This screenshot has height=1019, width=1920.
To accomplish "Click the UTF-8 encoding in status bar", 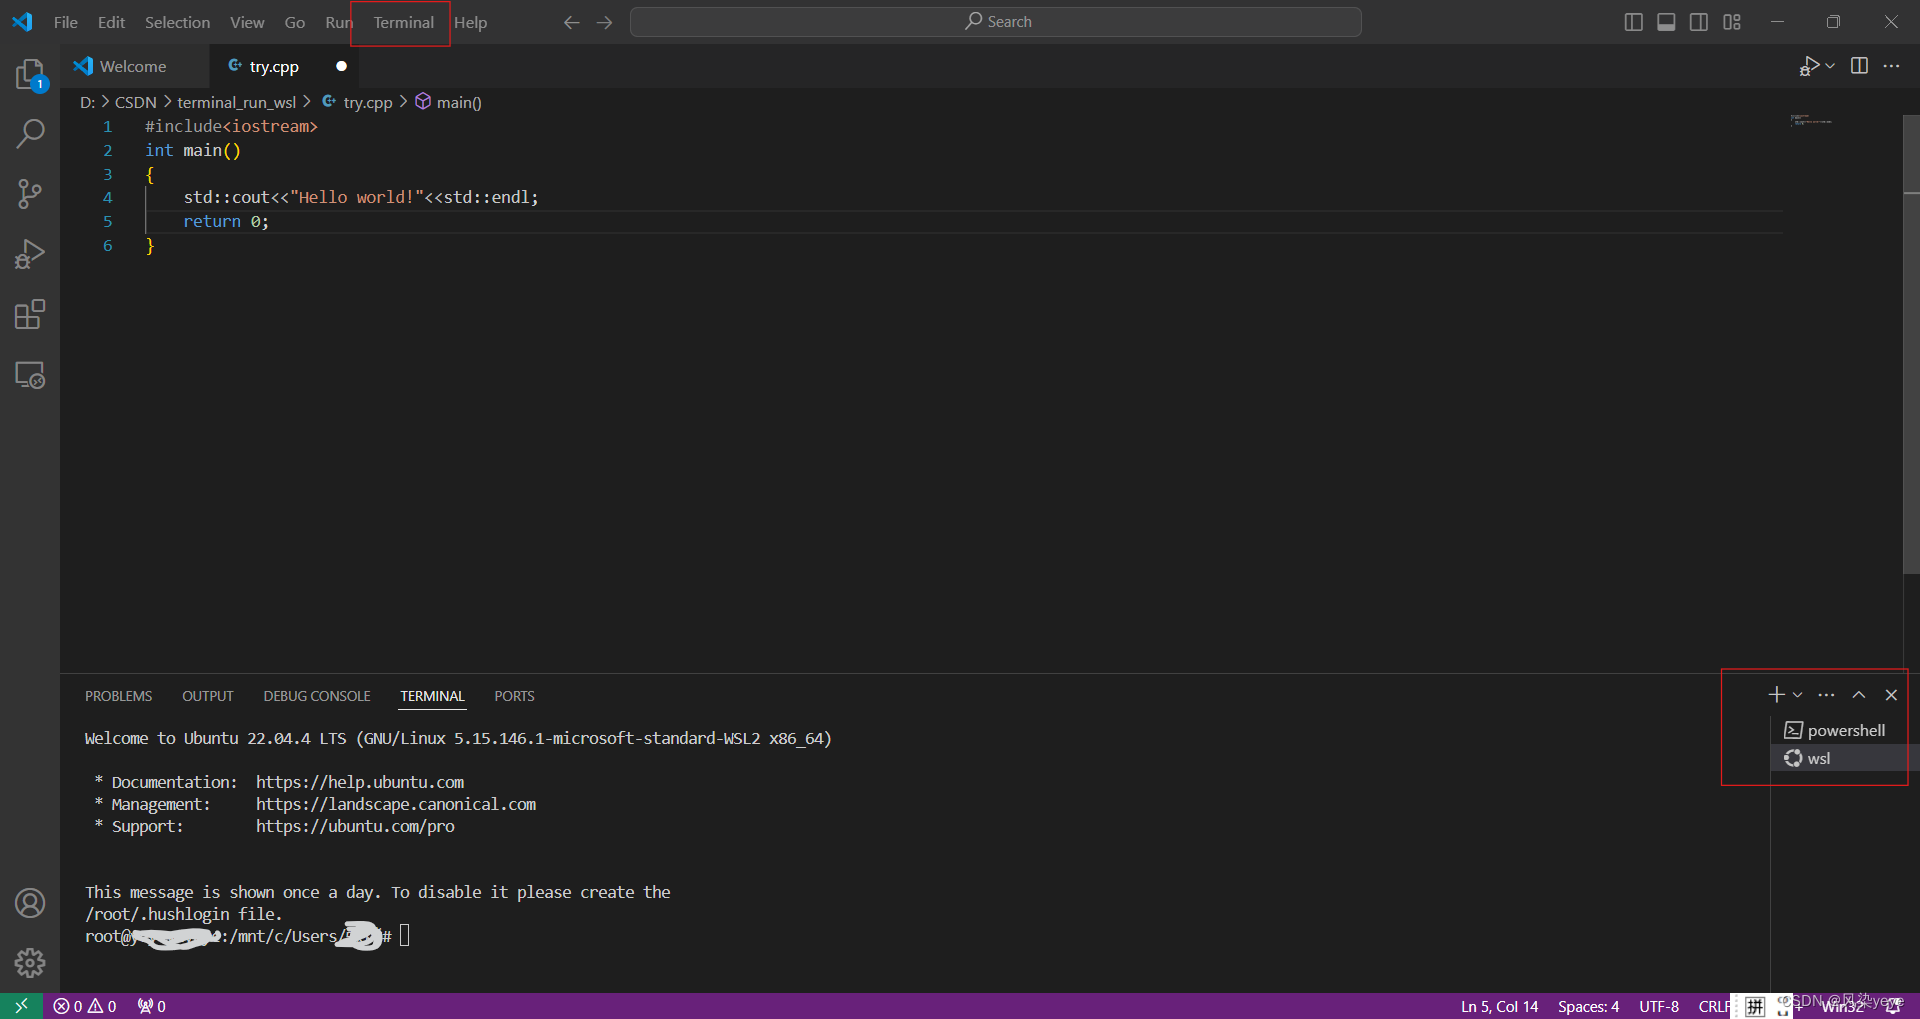I will [1658, 1006].
